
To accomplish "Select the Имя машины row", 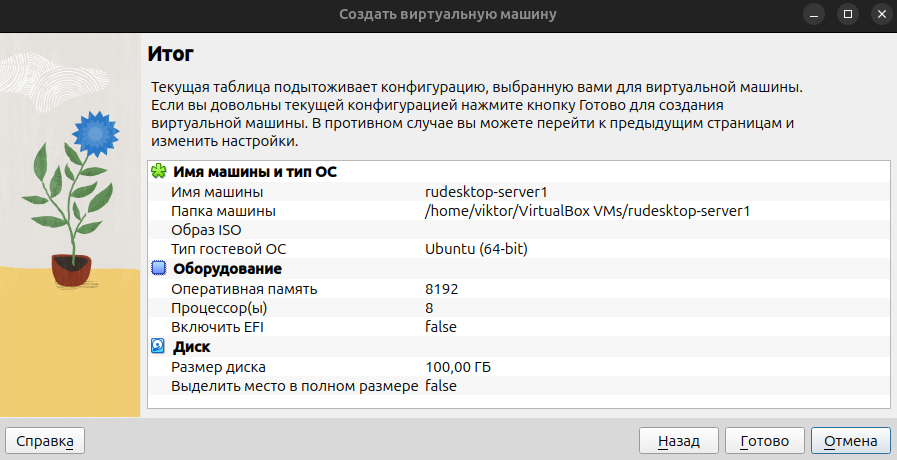I will (217, 192).
